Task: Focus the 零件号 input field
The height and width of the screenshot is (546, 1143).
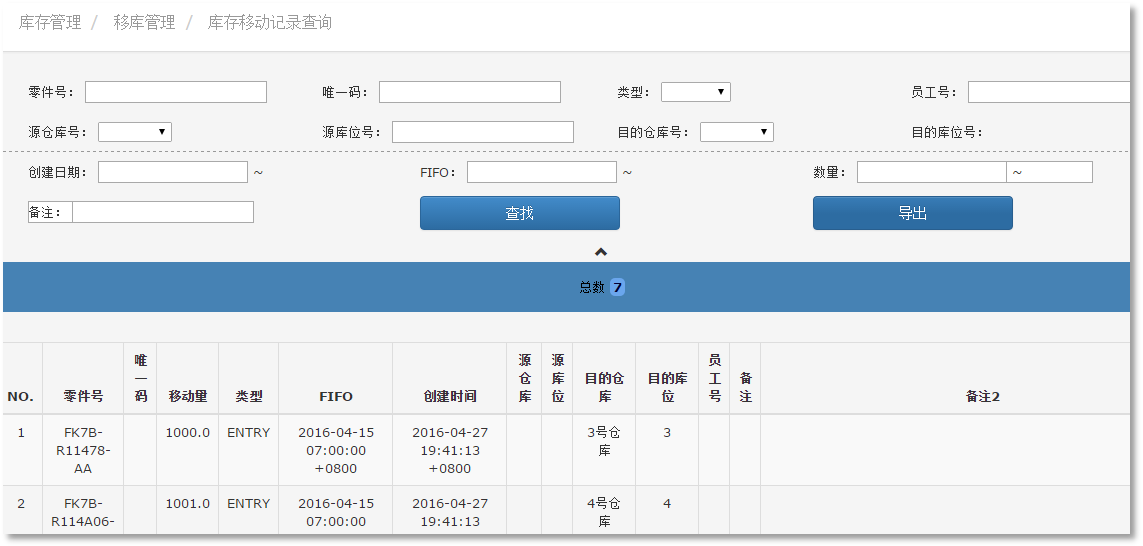Action: pyautogui.click(x=176, y=92)
